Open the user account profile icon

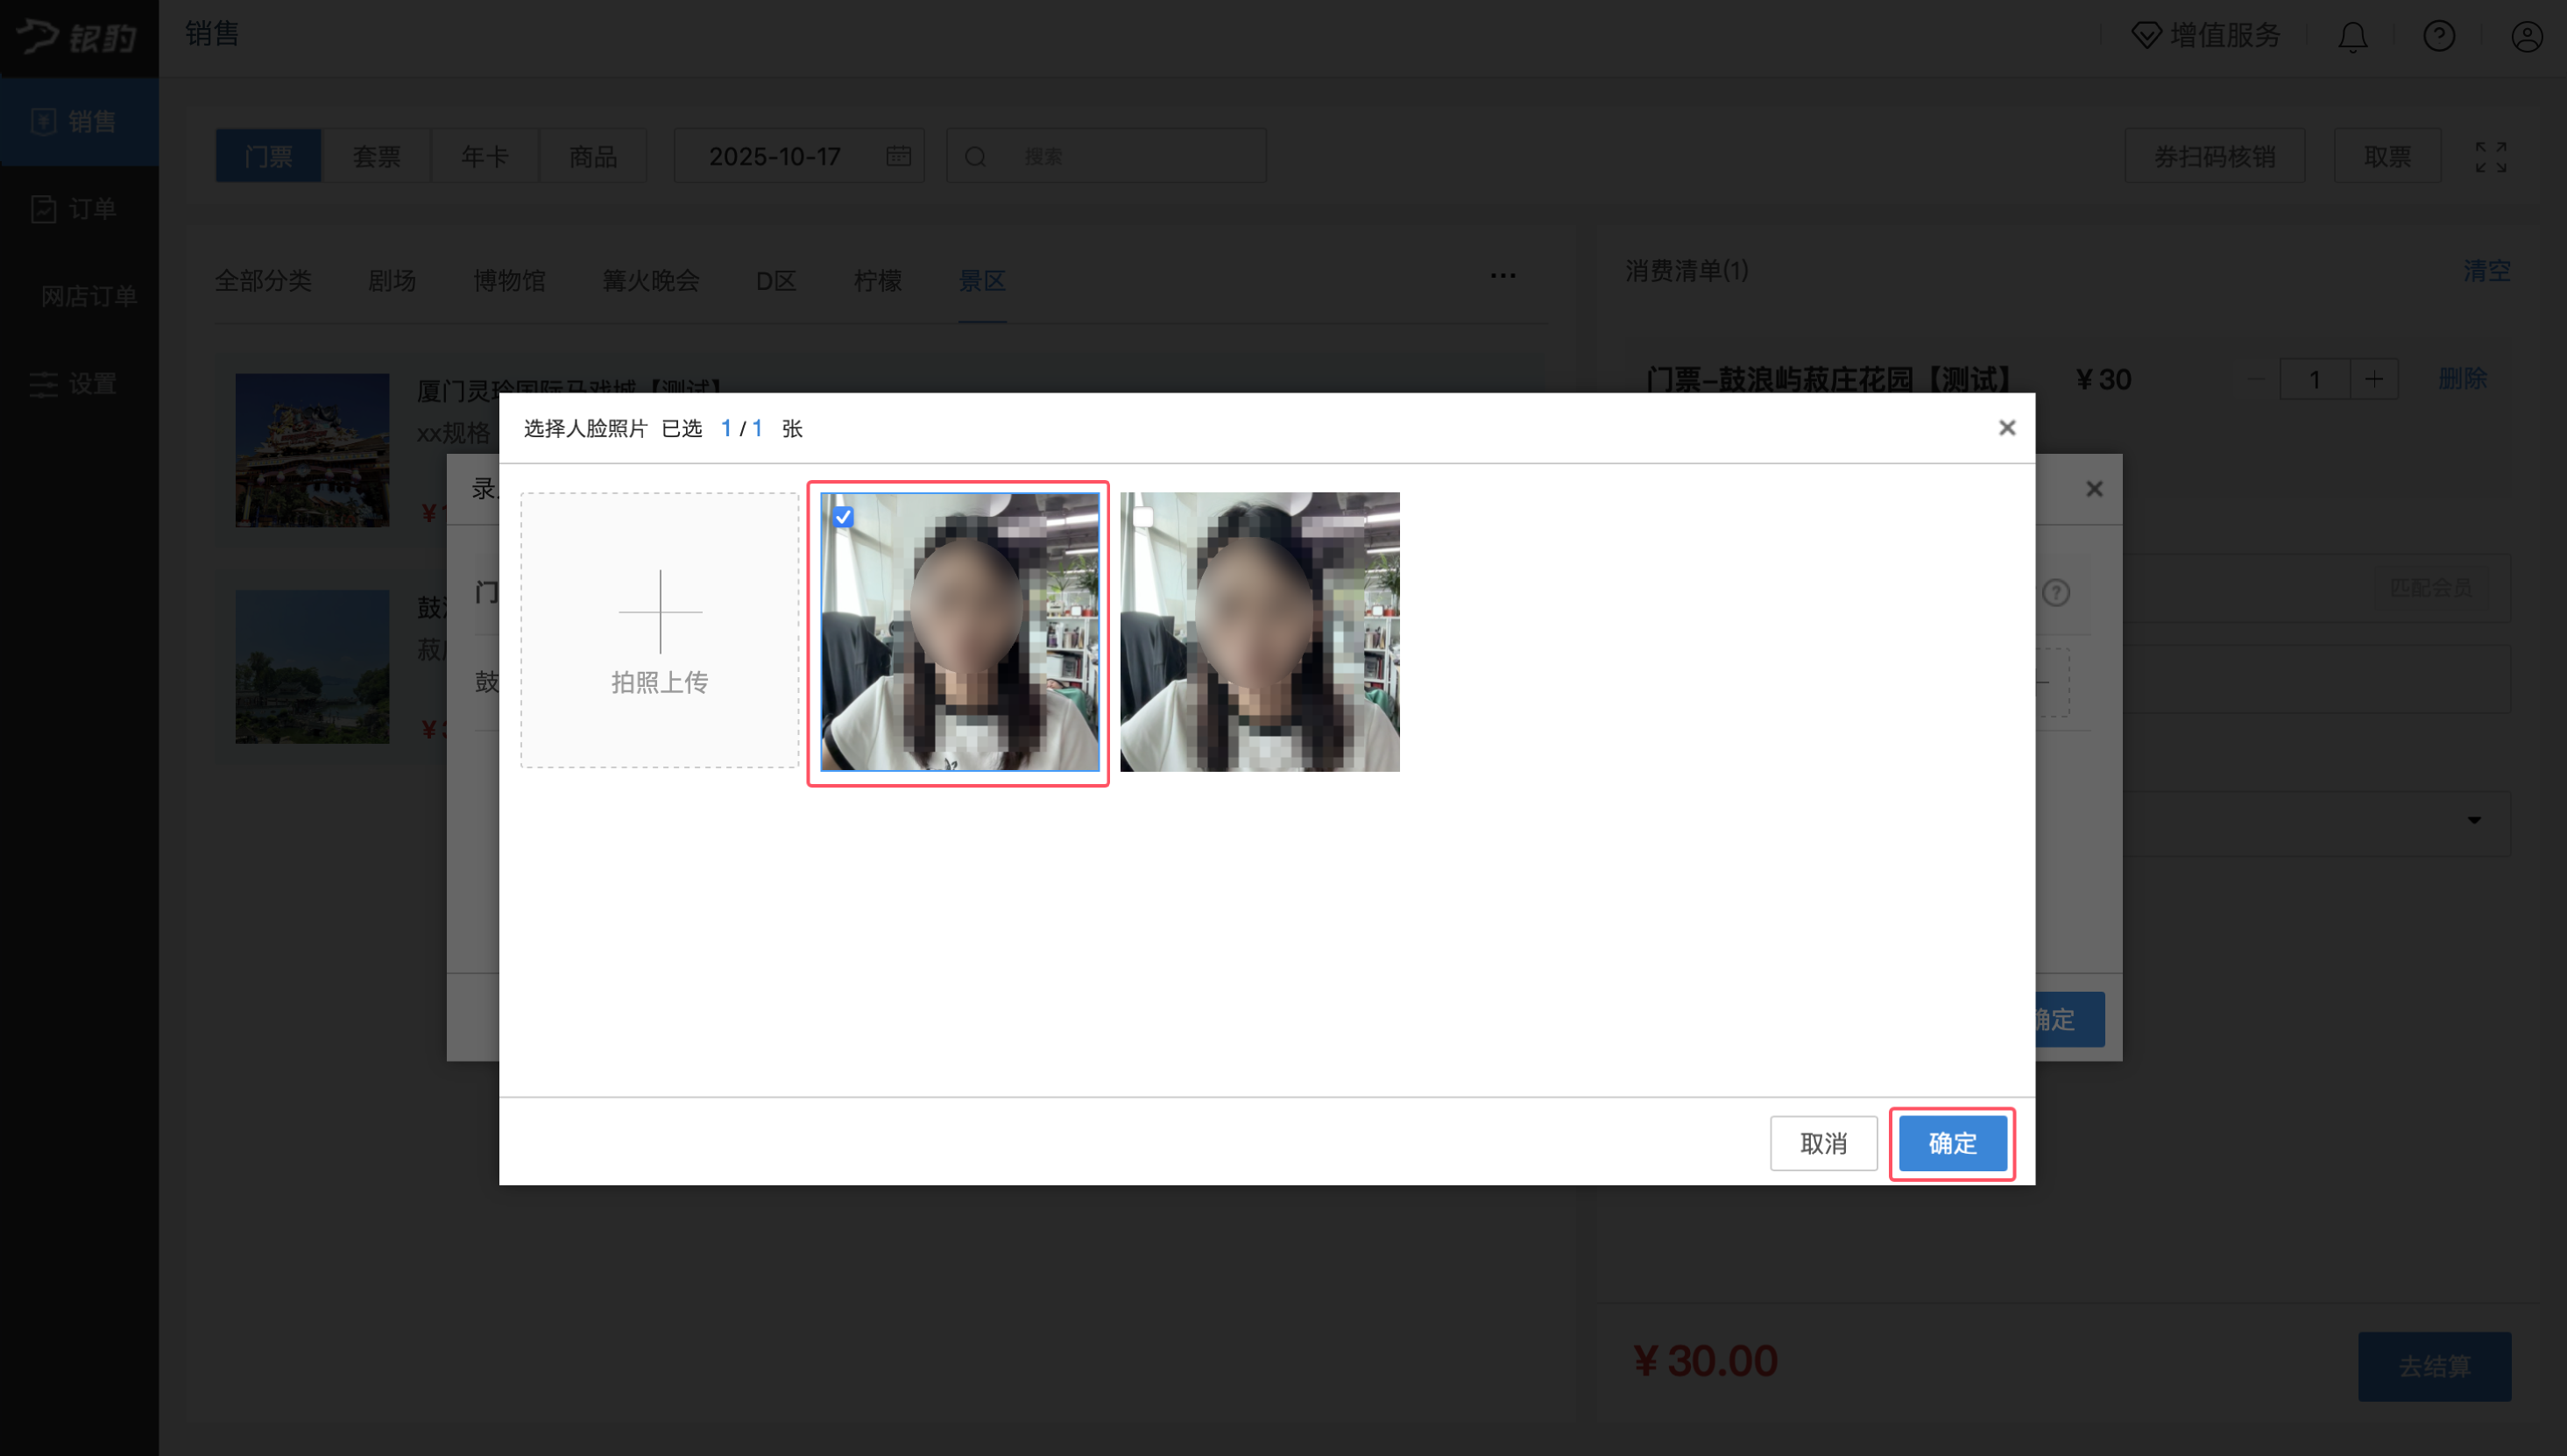point(2526,37)
